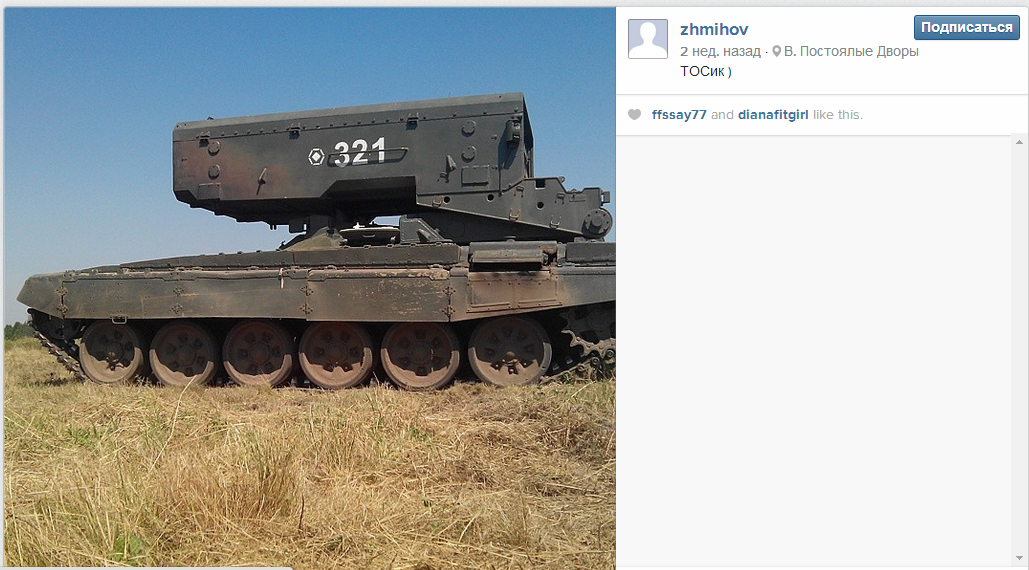Screen dimensions: 1029x570
Task: Click the white 321 number on the launcher
Action: click(x=360, y=152)
